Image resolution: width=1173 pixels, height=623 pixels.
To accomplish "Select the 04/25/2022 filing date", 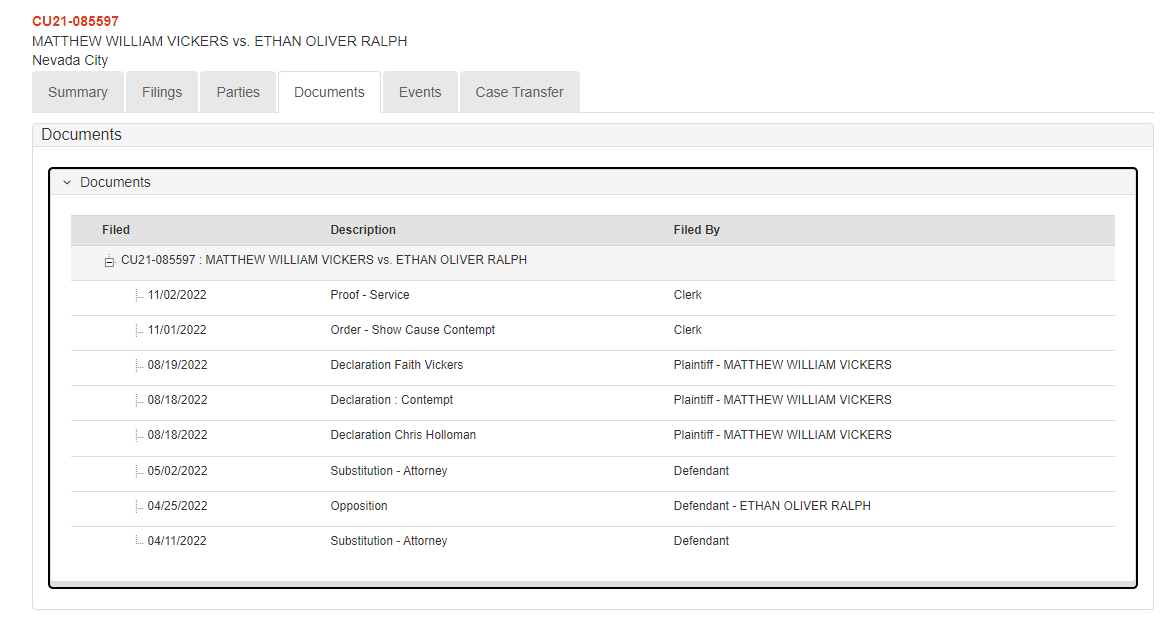I will [x=177, y=506].
